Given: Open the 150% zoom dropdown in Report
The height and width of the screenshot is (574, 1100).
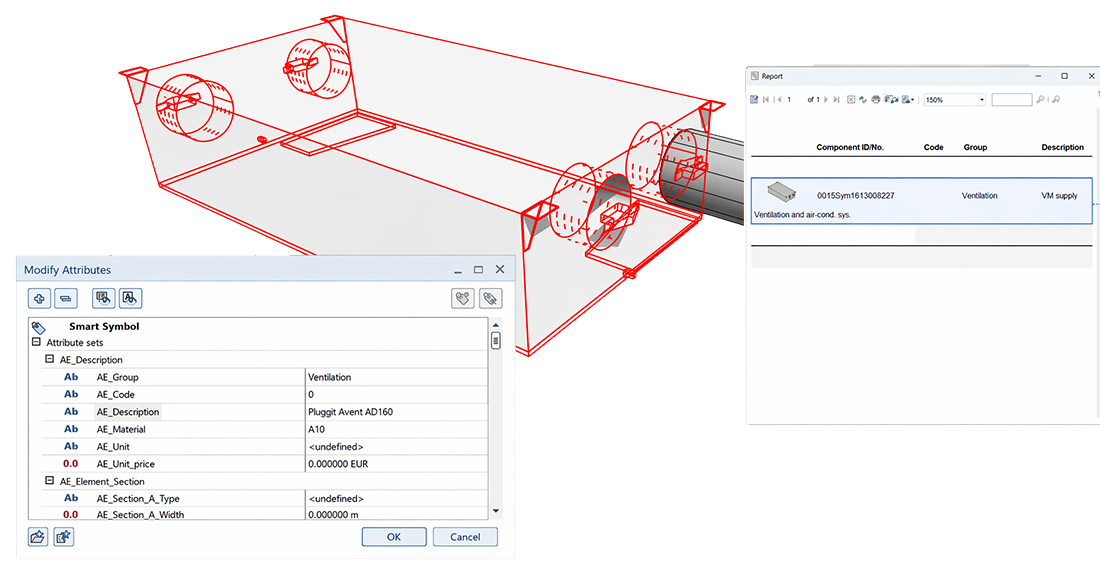Looking at the screenshot, I should [981, 100].
